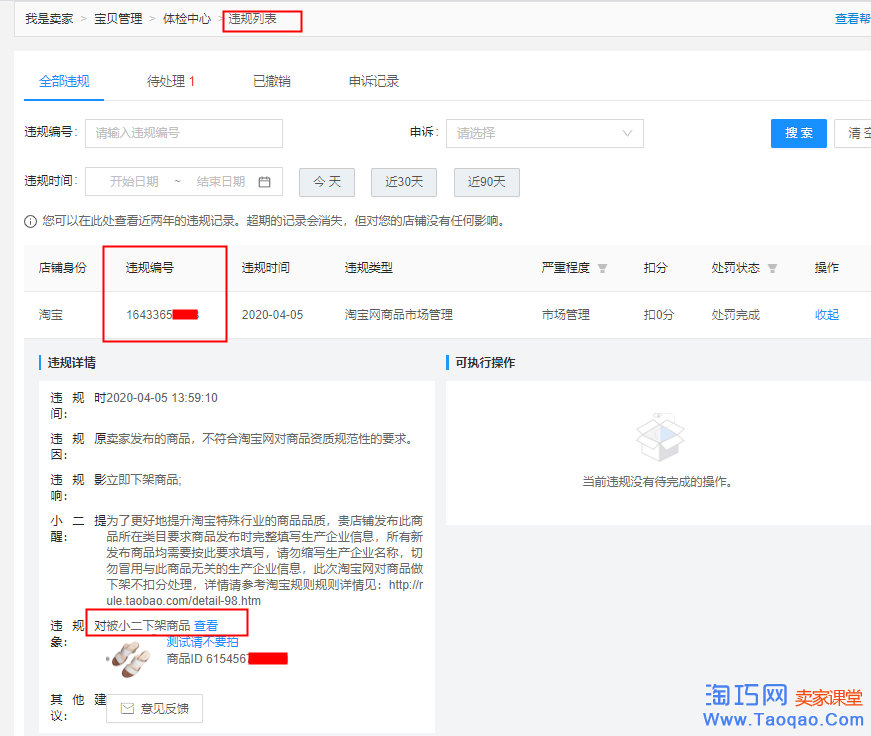Open the 处罚状态 column filter icon
The image size is (871, 736).
click(x=772, y=269)
